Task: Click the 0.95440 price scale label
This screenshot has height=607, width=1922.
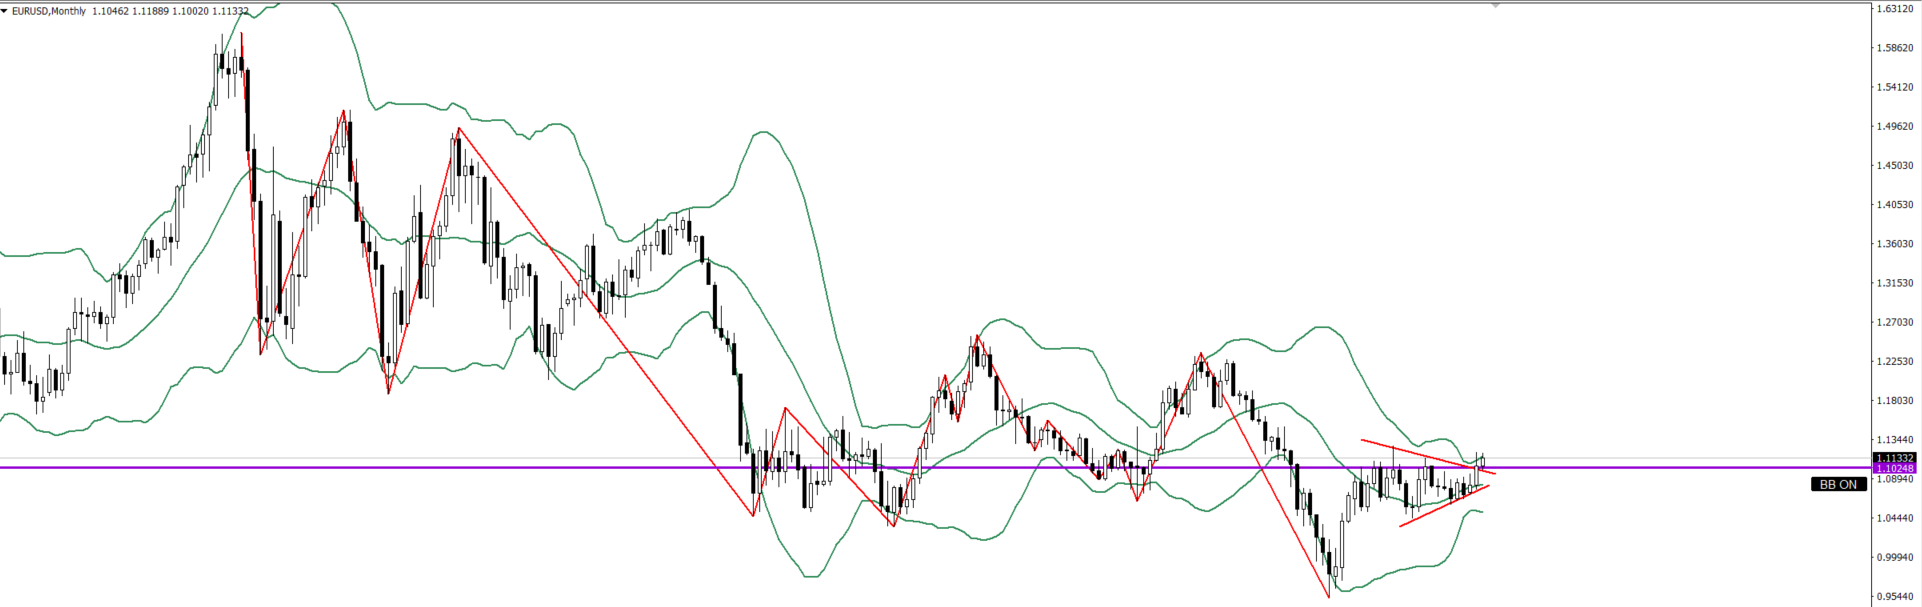Action: point(1895,597)
